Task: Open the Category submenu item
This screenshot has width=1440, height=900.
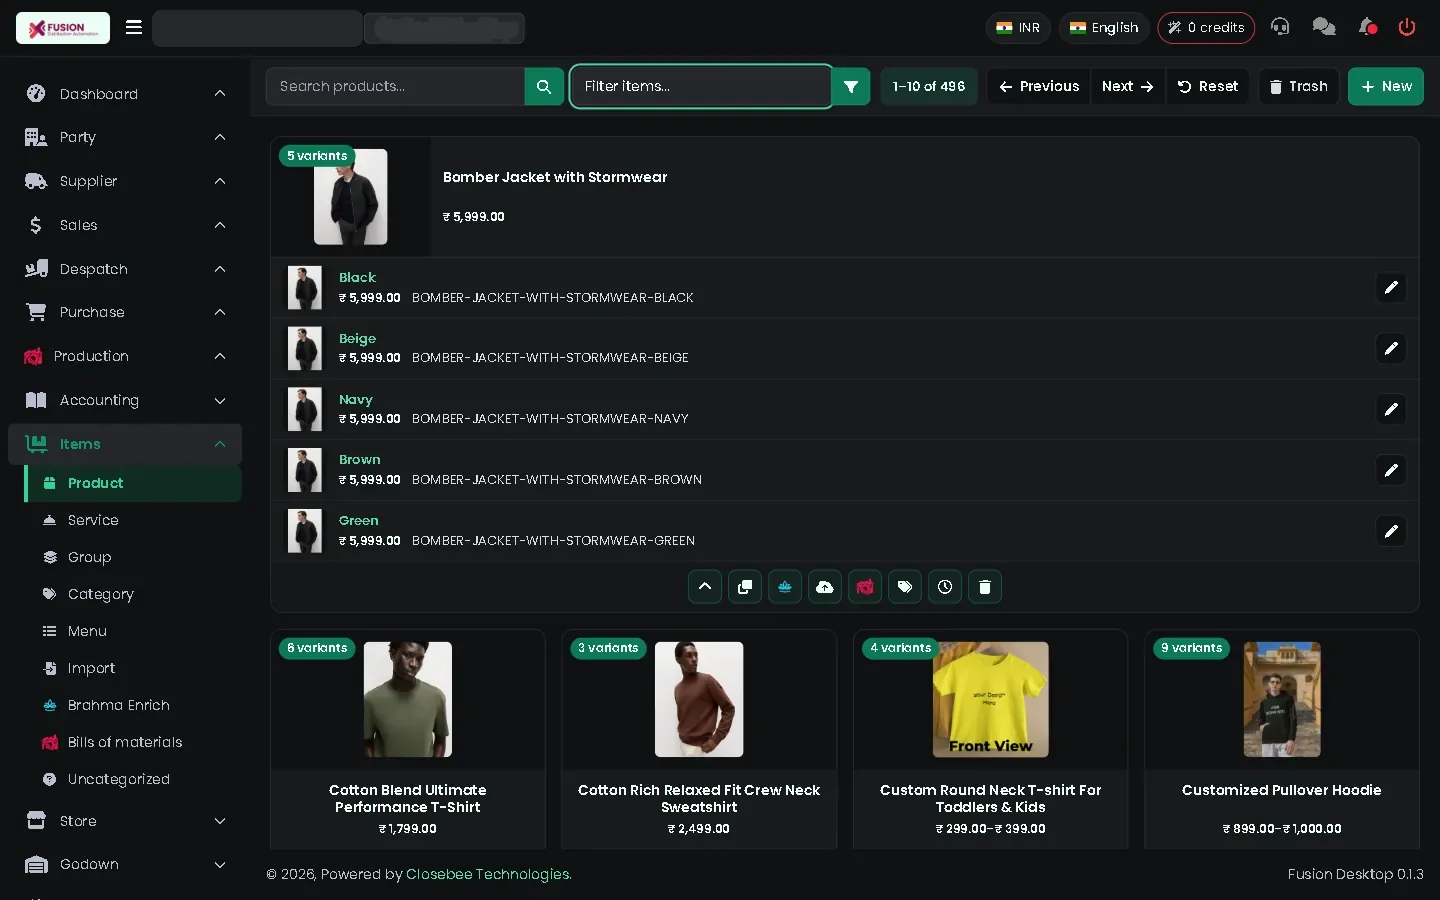Action: [x=133, y=594]
